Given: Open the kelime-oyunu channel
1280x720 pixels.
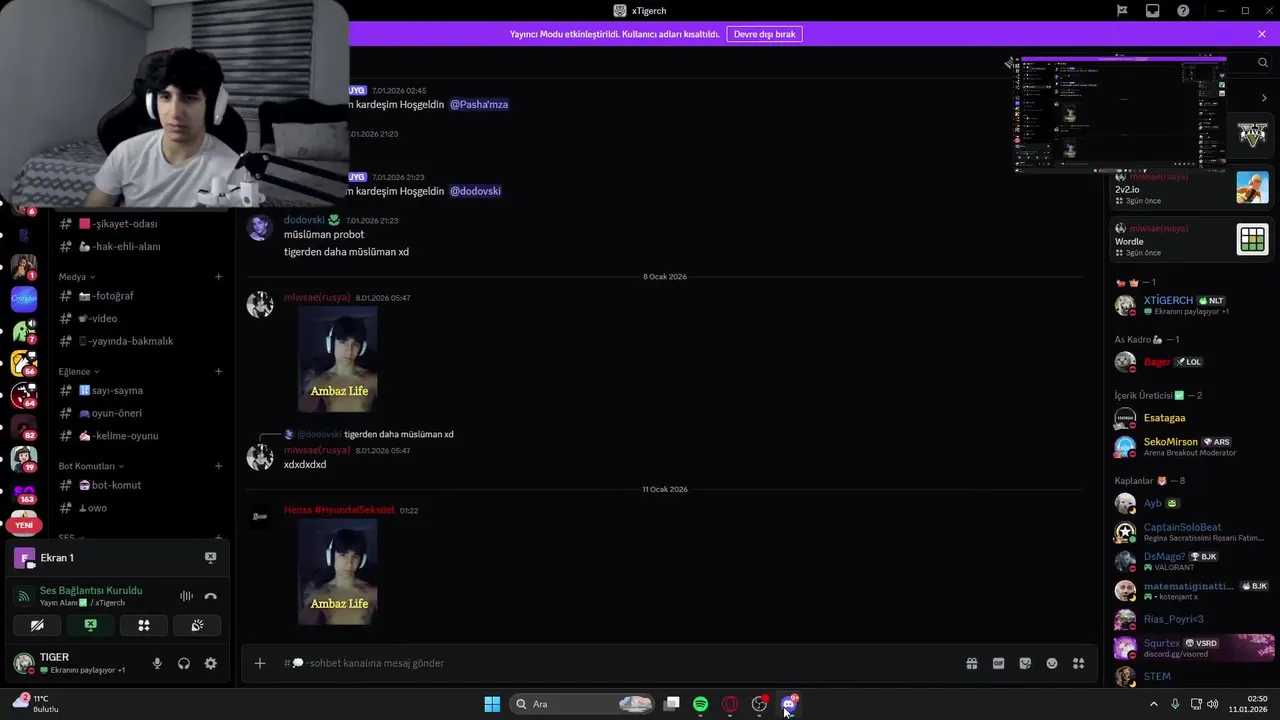Looking at the screenshot, I should (x=140, y=436).
